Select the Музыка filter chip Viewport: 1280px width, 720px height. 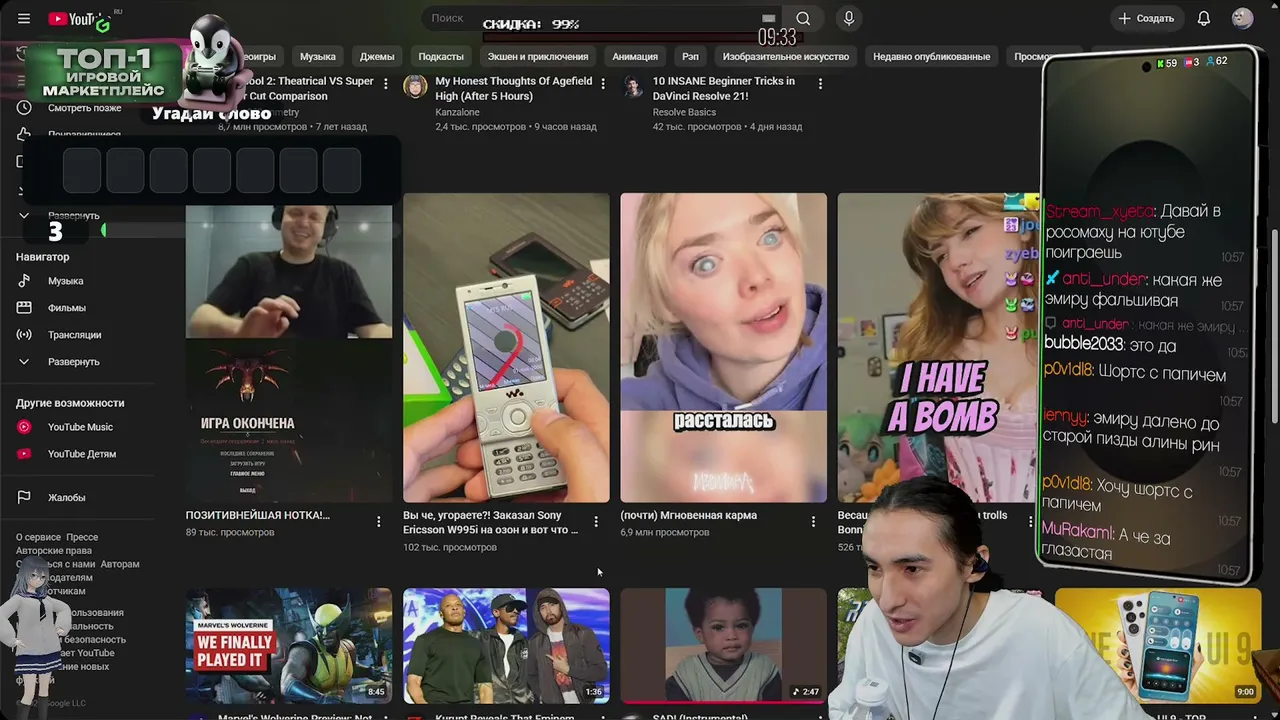coord(318,56)
